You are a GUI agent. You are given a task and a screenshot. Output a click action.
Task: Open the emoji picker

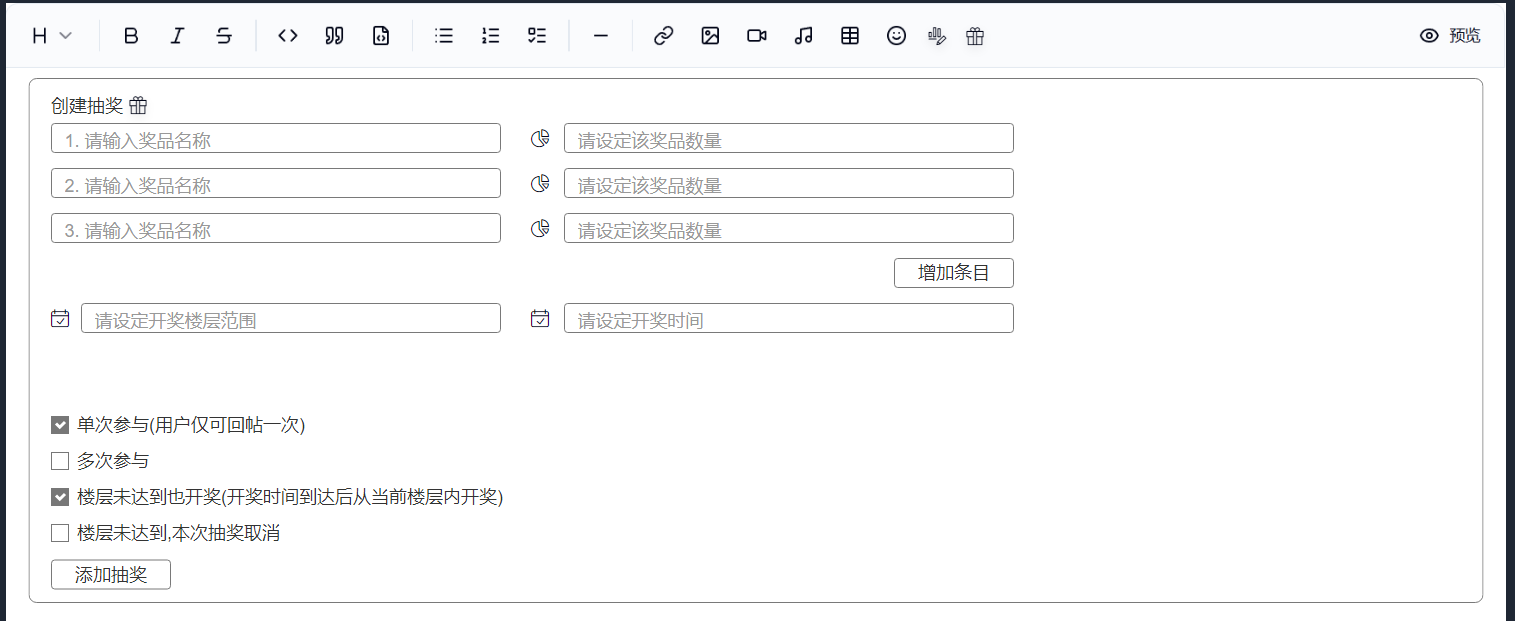click(896, 36)
